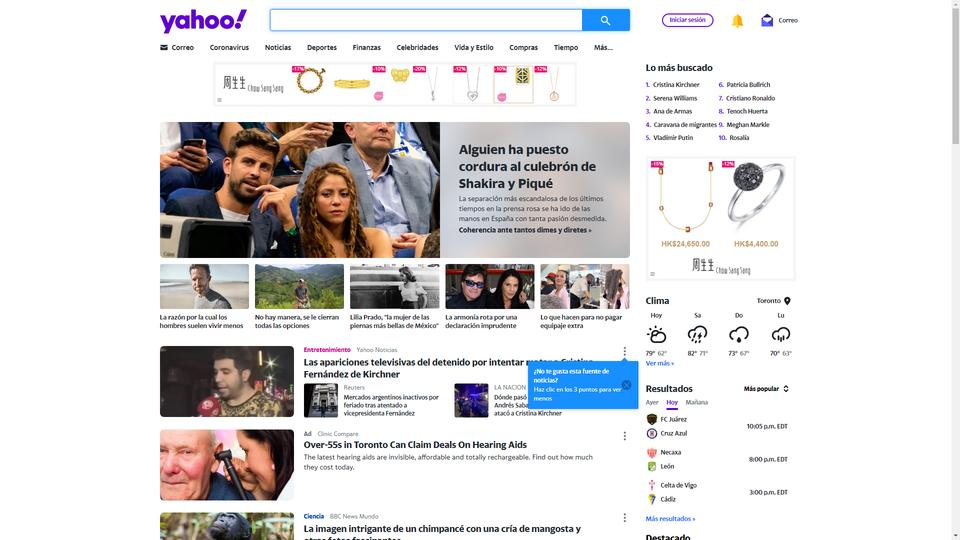Image resolution: width=960 pixels, height=540 pixels.
Task: Open trending search Caravana de migrantes
Action: pyautogui.click(x=684, y=125)
